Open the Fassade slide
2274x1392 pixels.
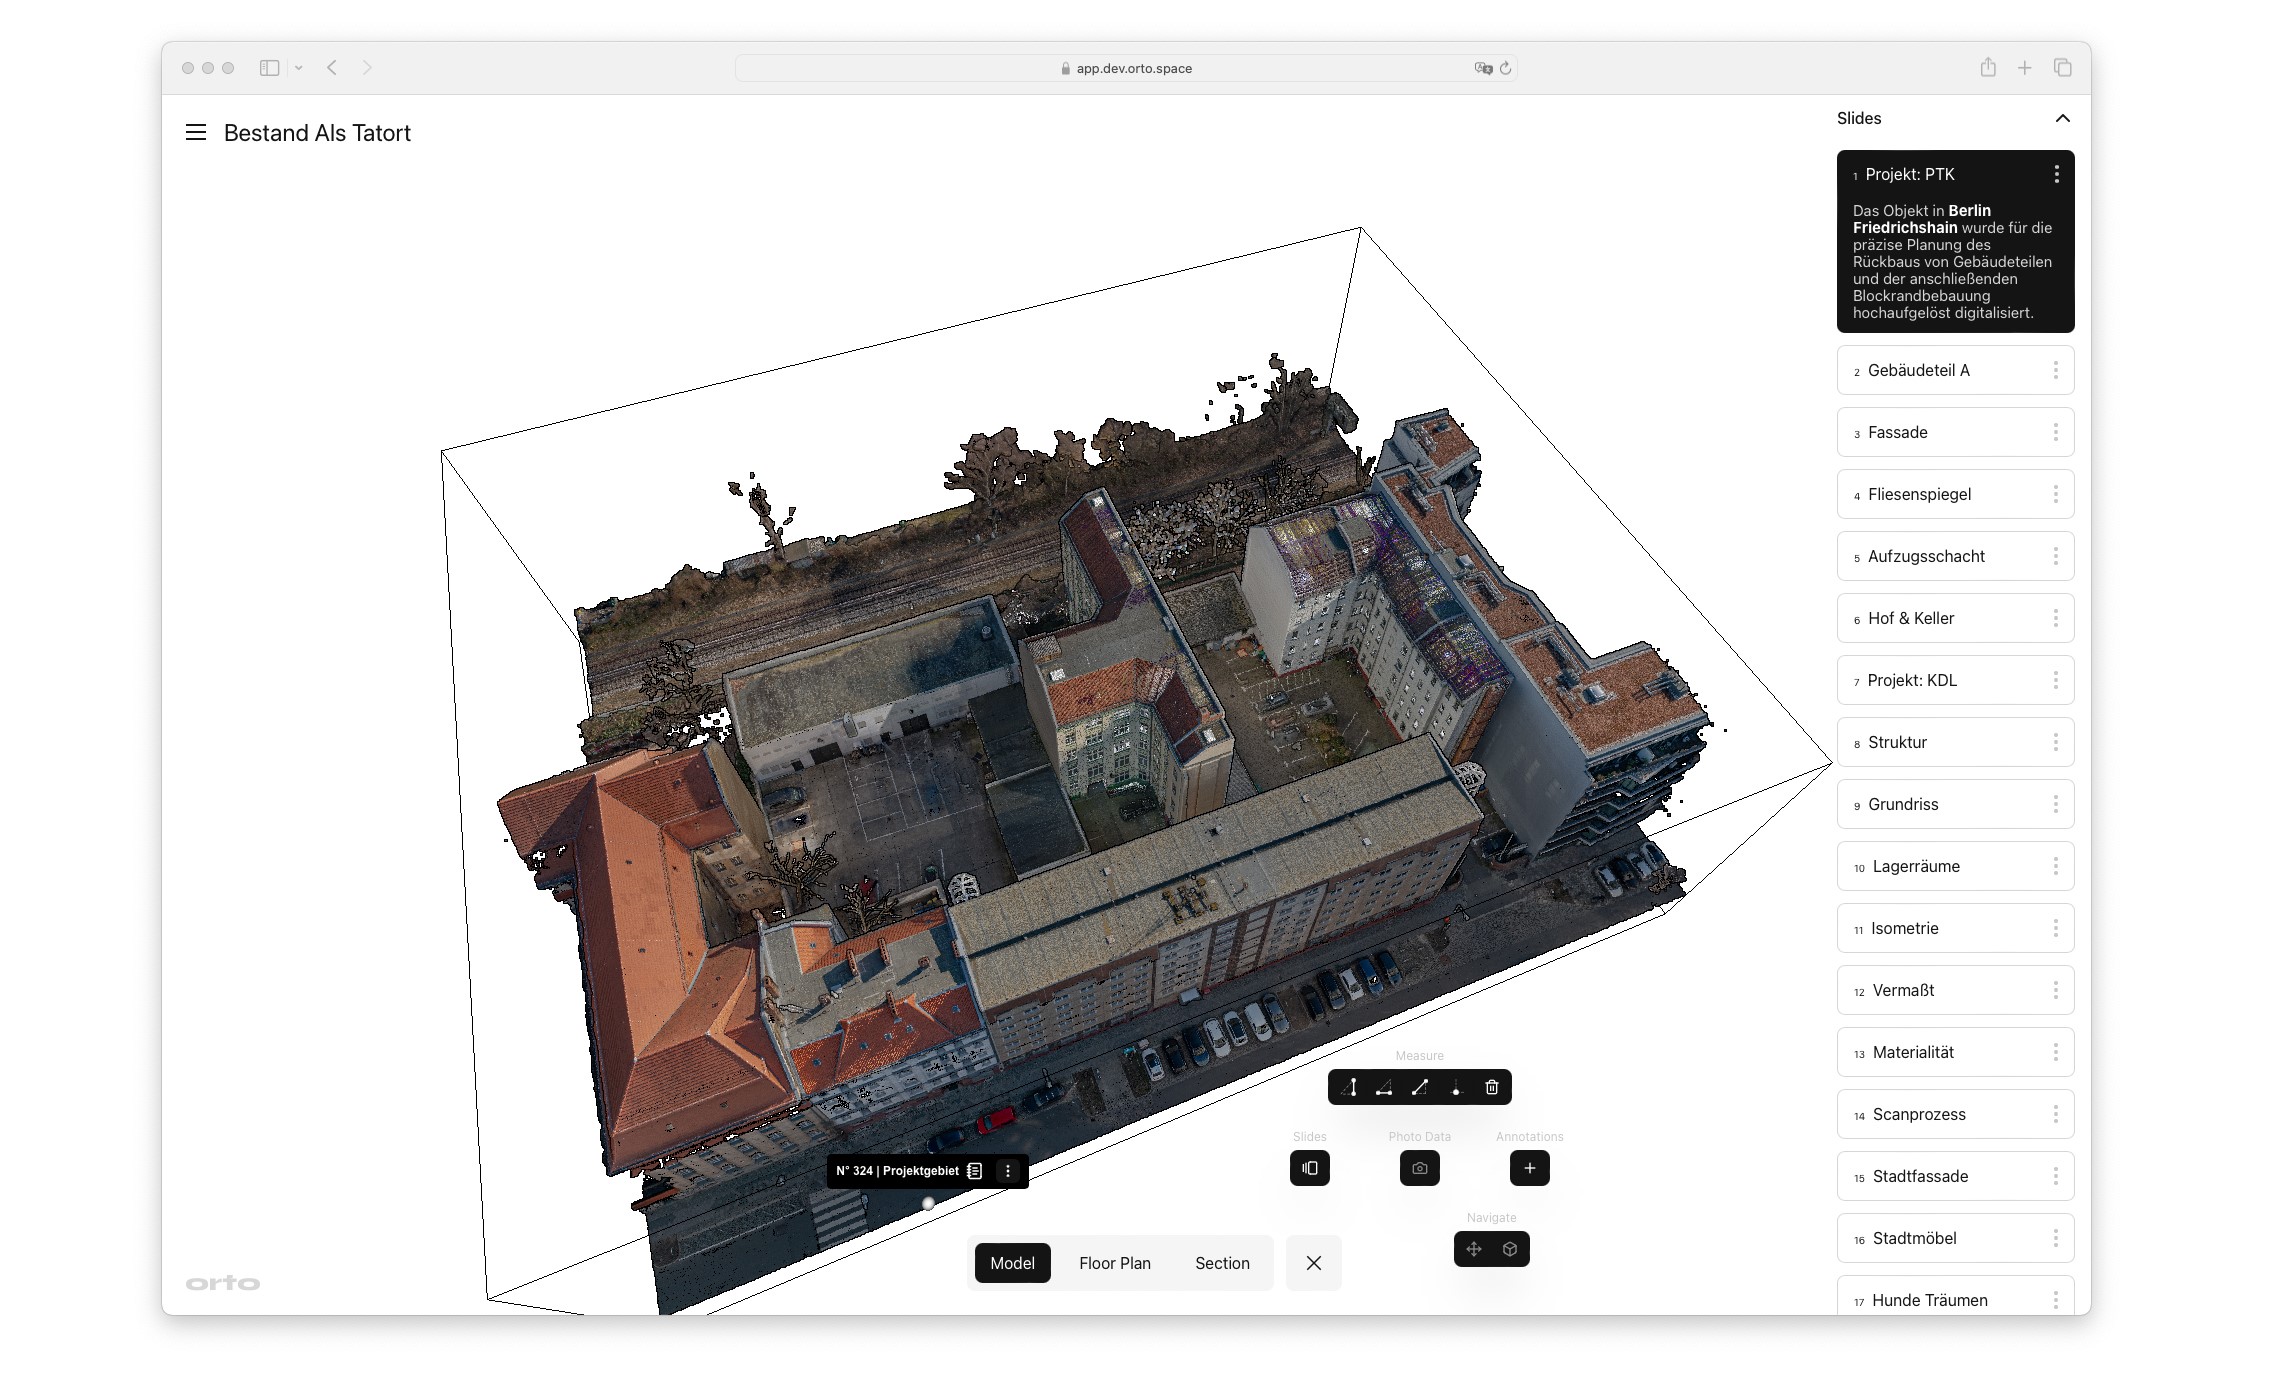click(x=1940, y=433)
